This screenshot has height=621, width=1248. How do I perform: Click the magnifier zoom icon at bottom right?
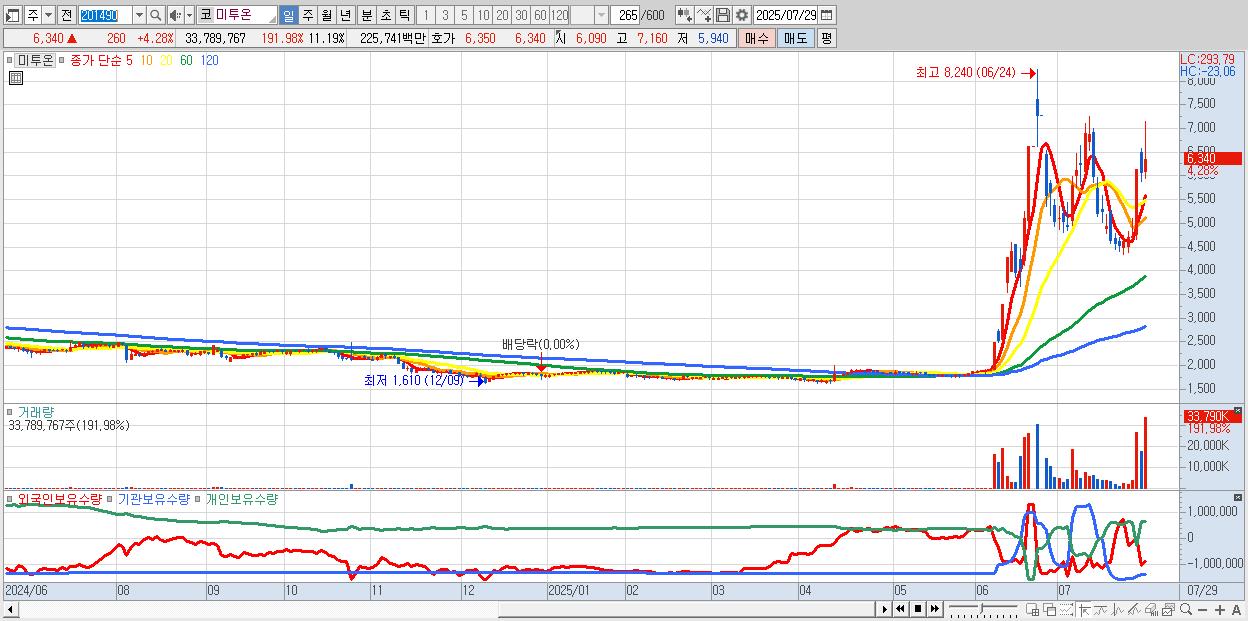tap(1186, 609)
